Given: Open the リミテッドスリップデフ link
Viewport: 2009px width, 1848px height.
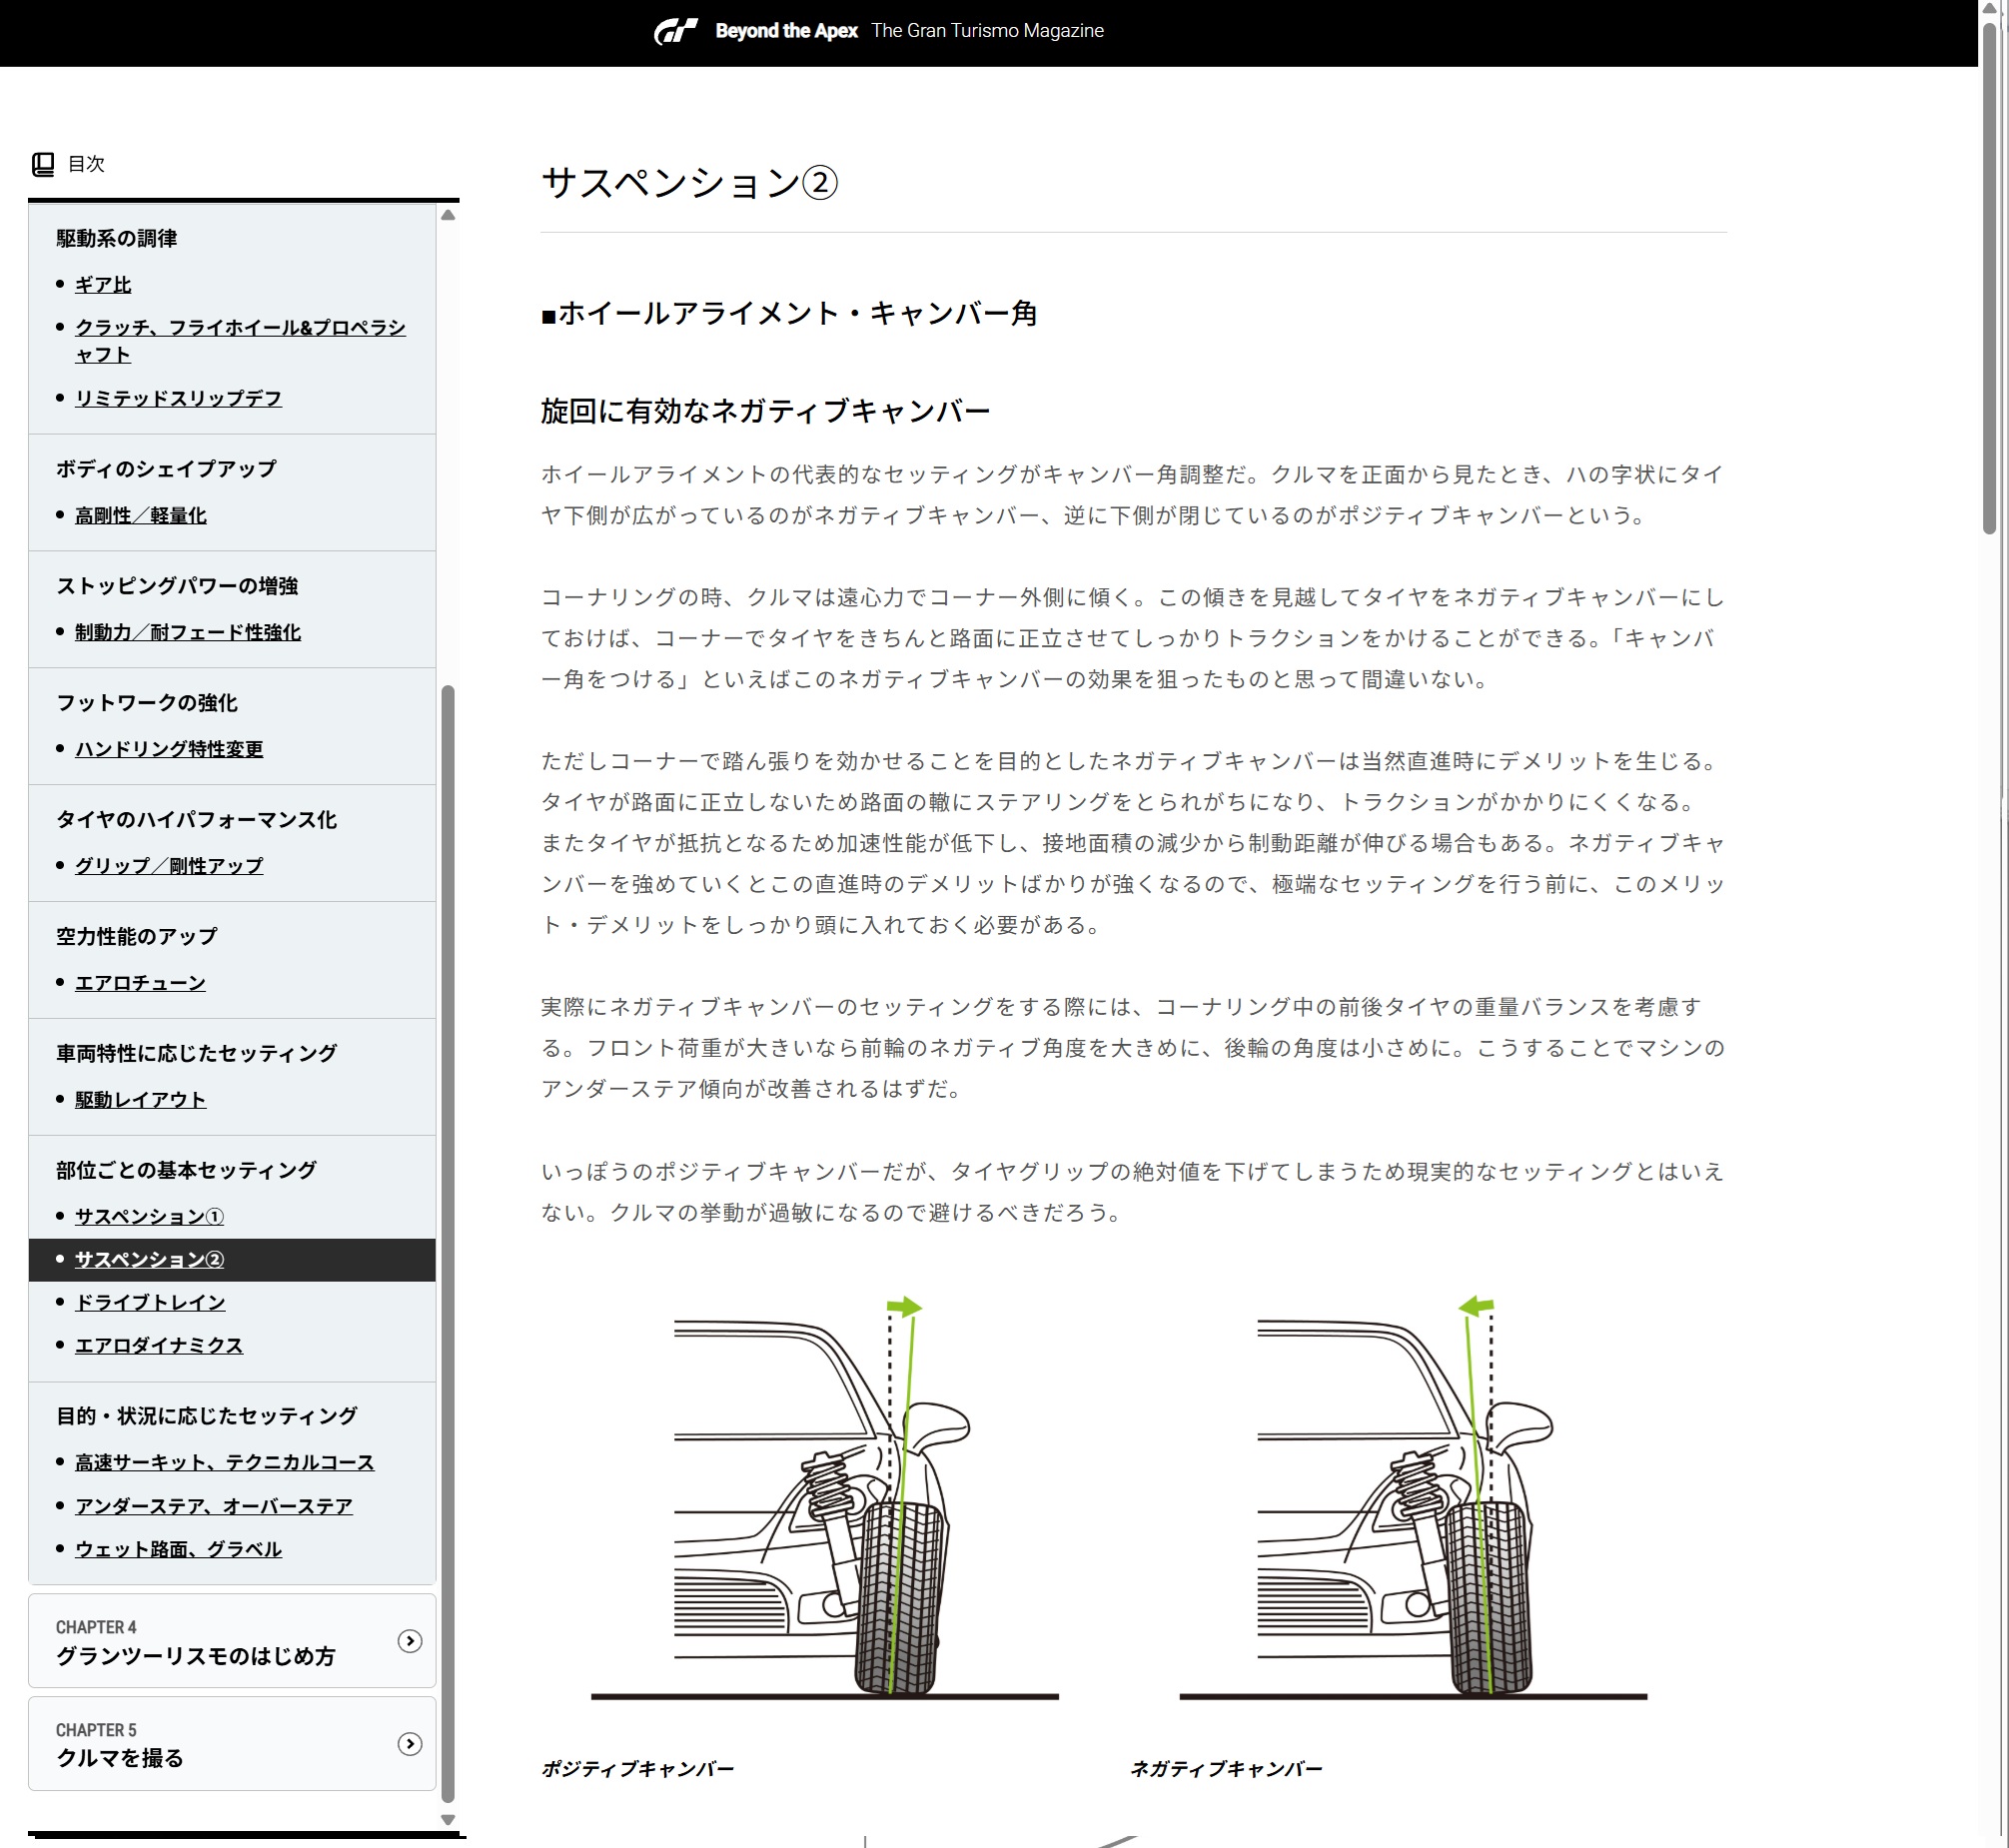Looking at the screenshot, I should pos(178,399).
